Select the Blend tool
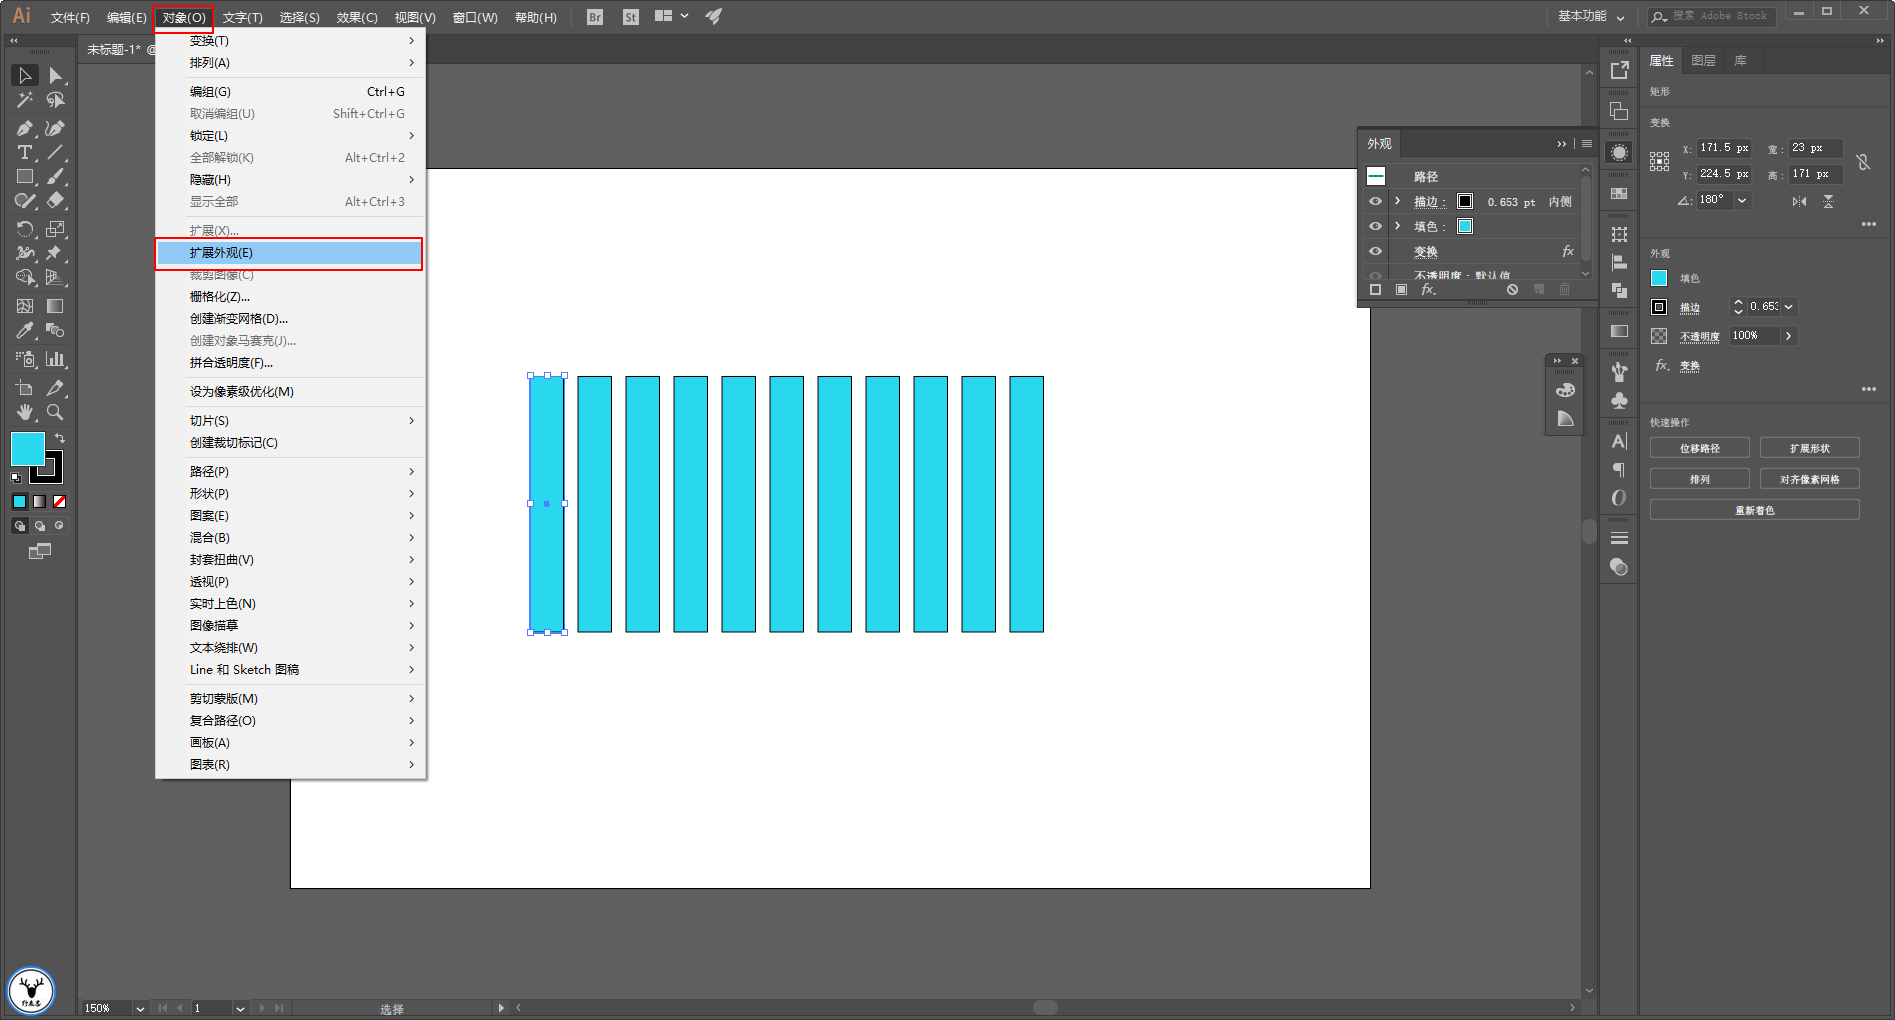Screen dimensions: 1895x1020 [56, 330]
